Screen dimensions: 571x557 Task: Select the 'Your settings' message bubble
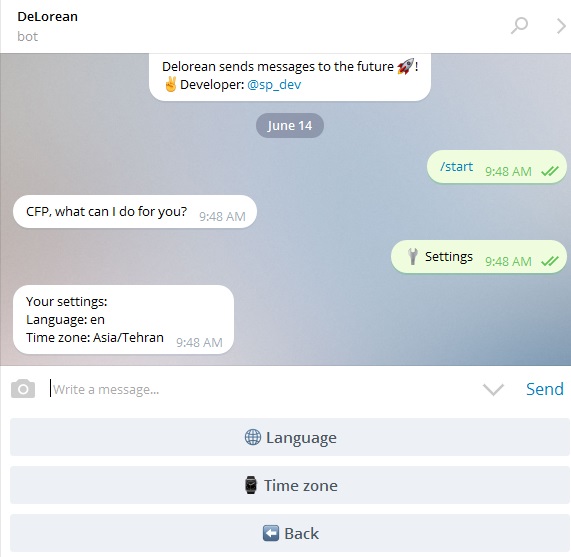coord(123,319)
